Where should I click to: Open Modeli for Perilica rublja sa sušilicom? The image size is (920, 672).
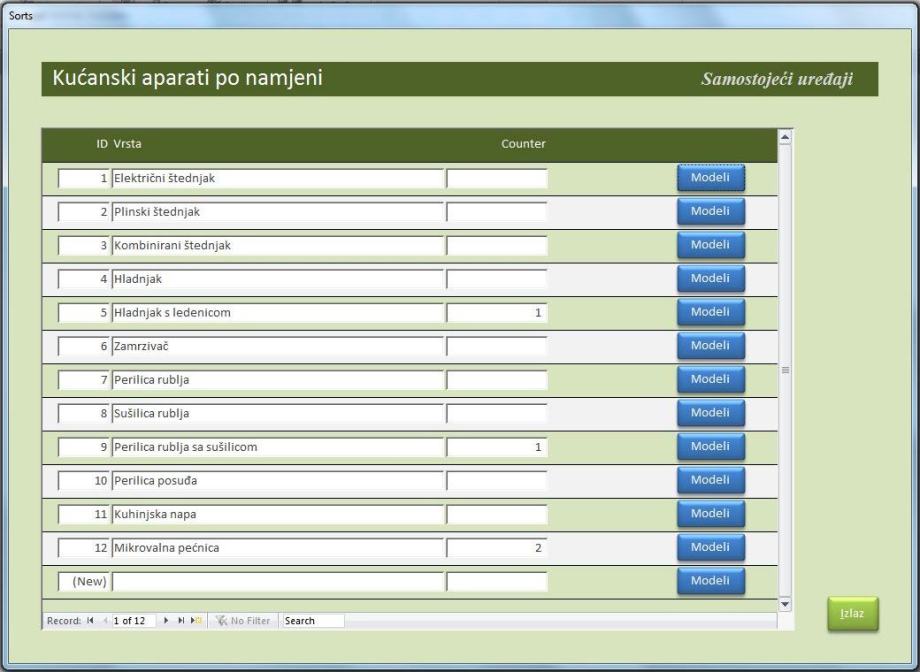pyautogui.click(x=711, y=446)
